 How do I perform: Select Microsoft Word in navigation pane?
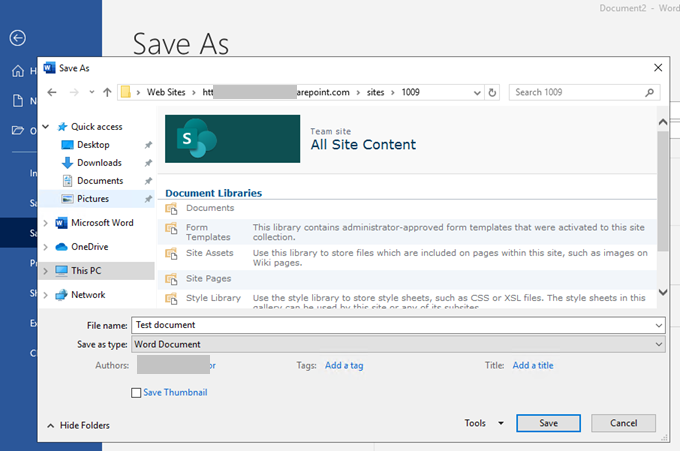(x=102, y=223)
